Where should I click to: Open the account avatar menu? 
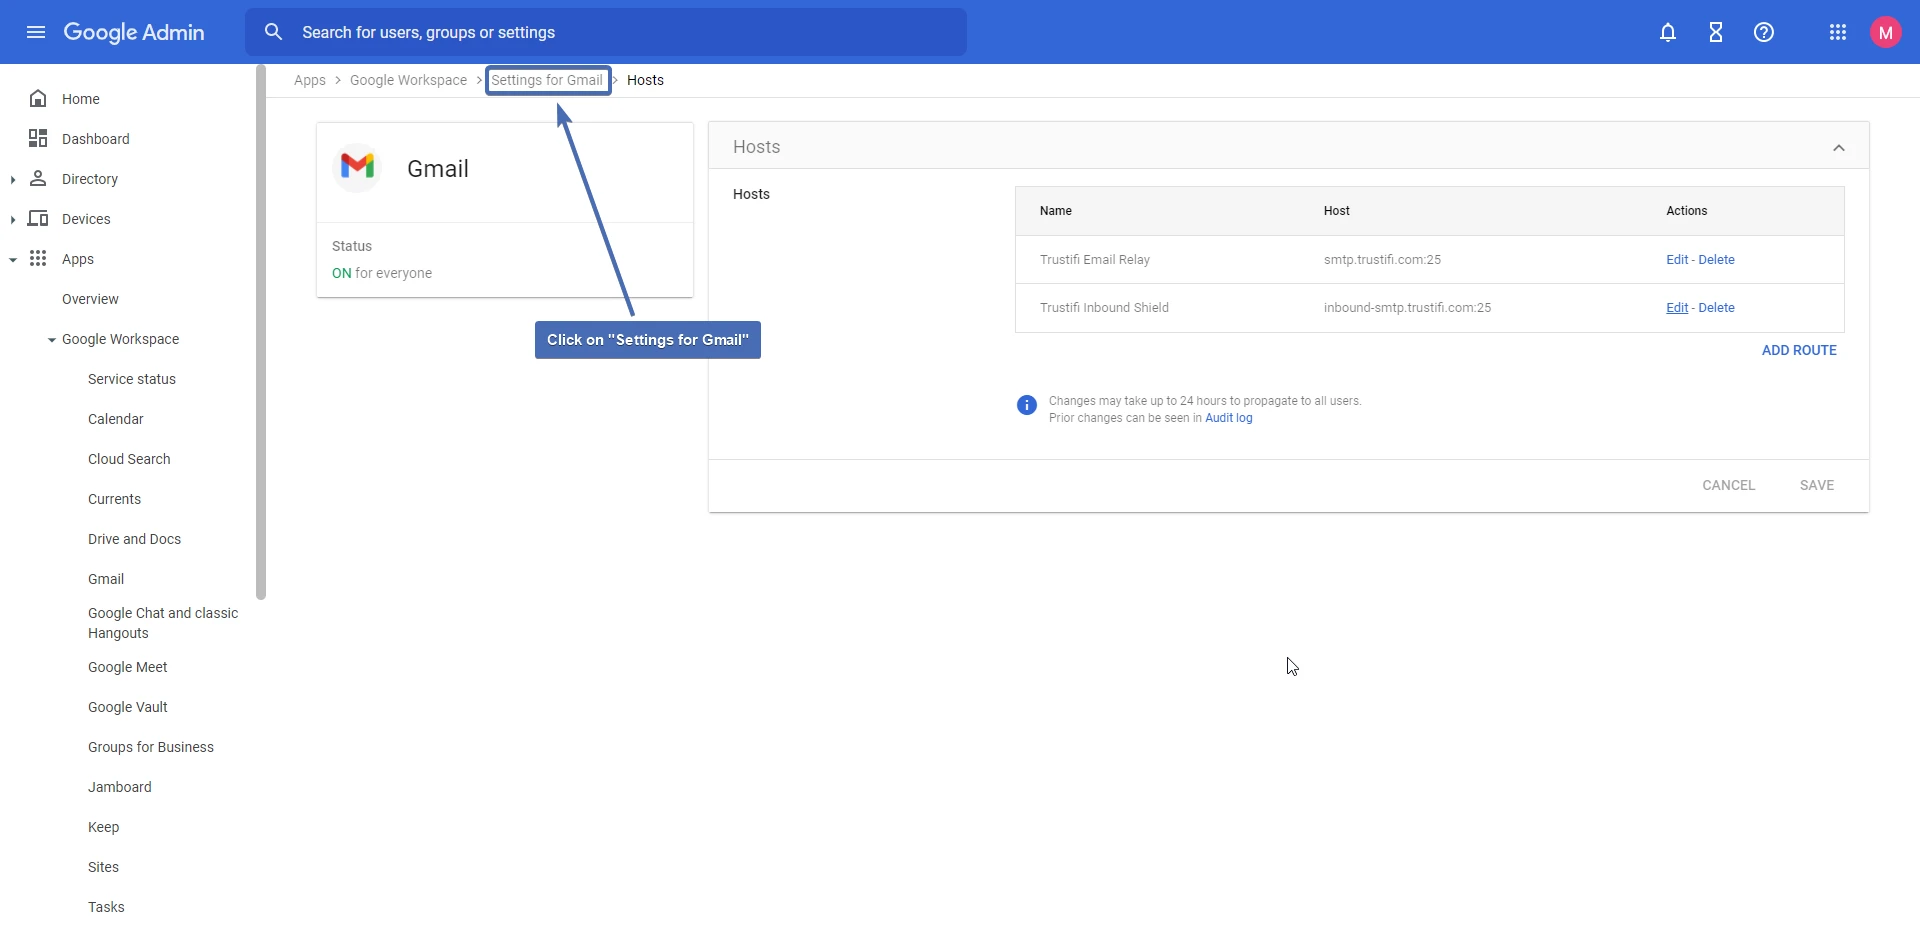1886,32
